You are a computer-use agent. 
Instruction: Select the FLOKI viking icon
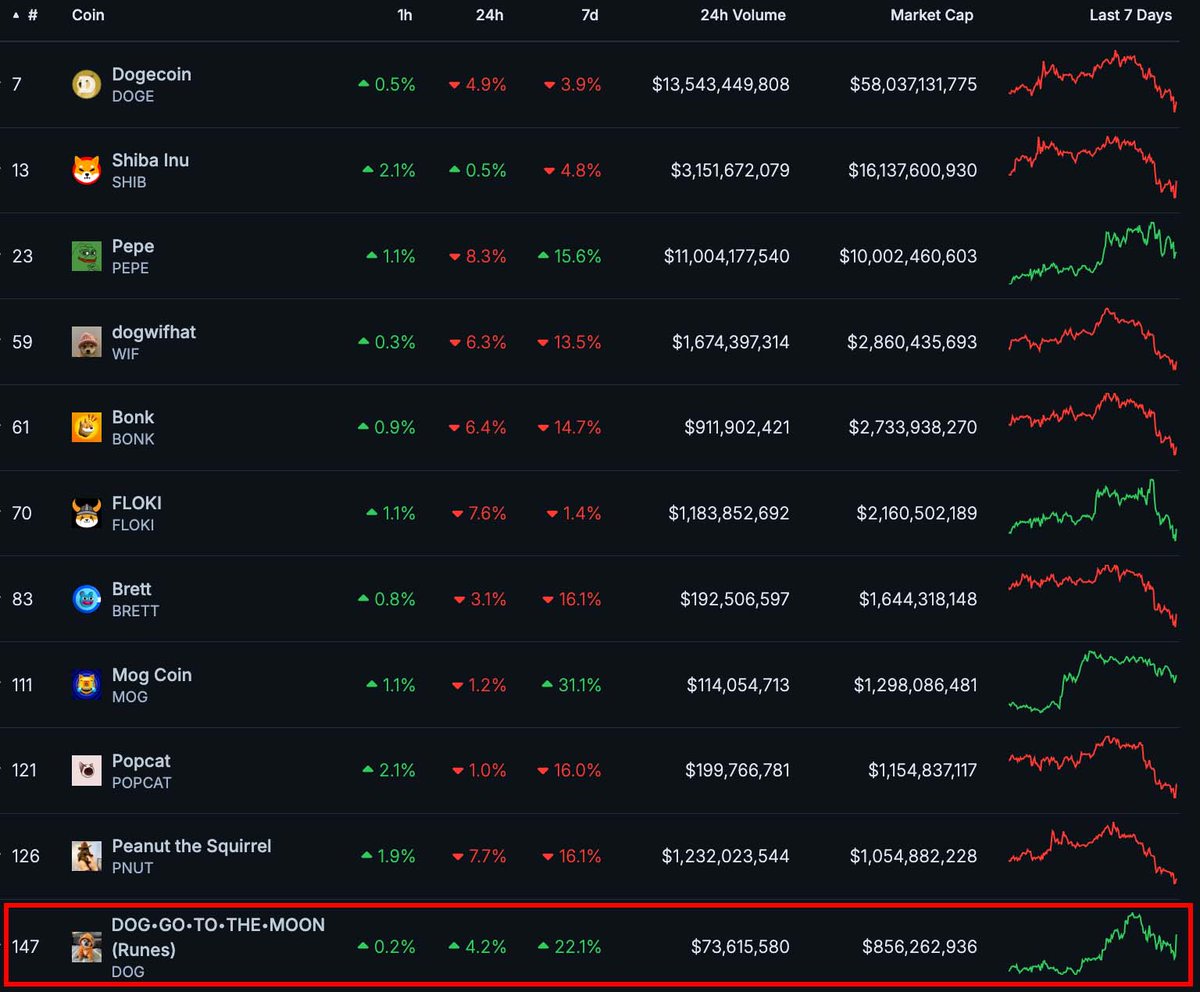[x=86, y=513]
